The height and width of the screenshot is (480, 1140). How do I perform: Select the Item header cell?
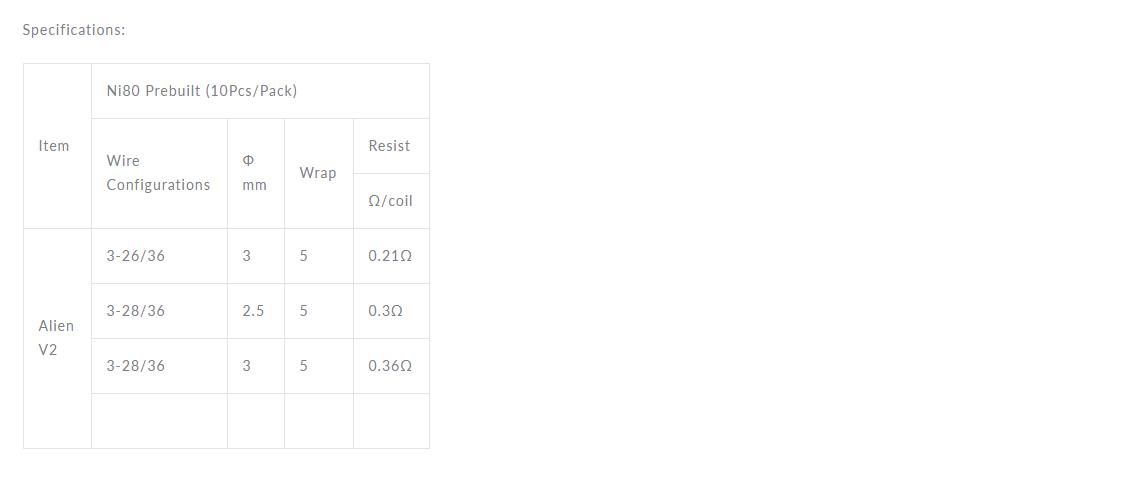click(54, 146)
